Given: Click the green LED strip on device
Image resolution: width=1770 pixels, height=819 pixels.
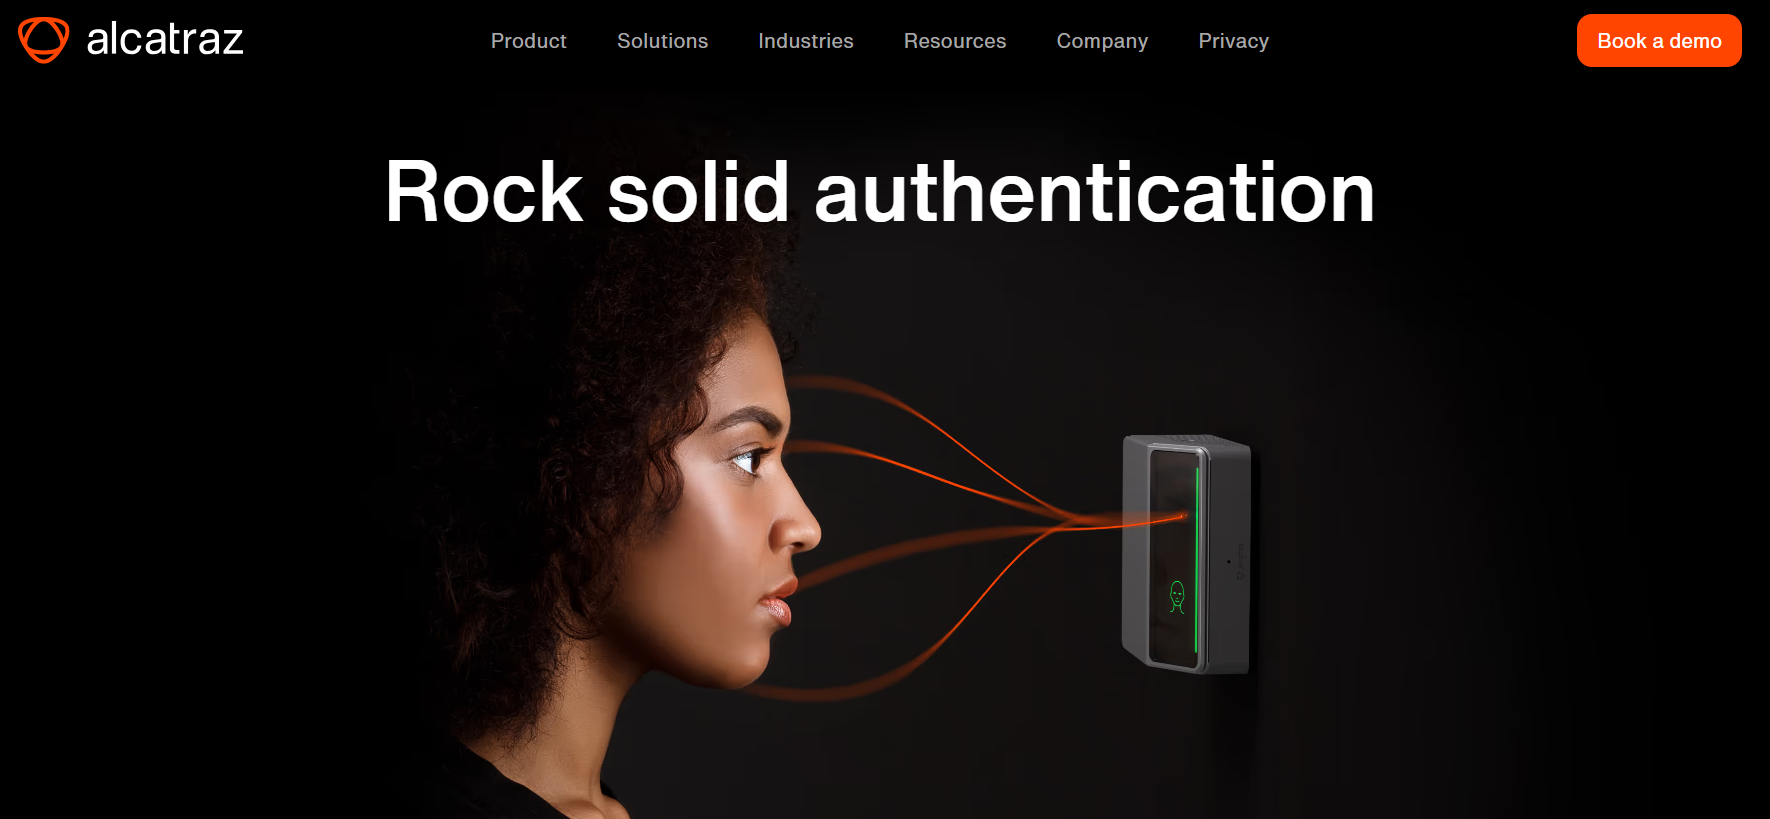Looking at the screenshot, I should [1197, 558].
